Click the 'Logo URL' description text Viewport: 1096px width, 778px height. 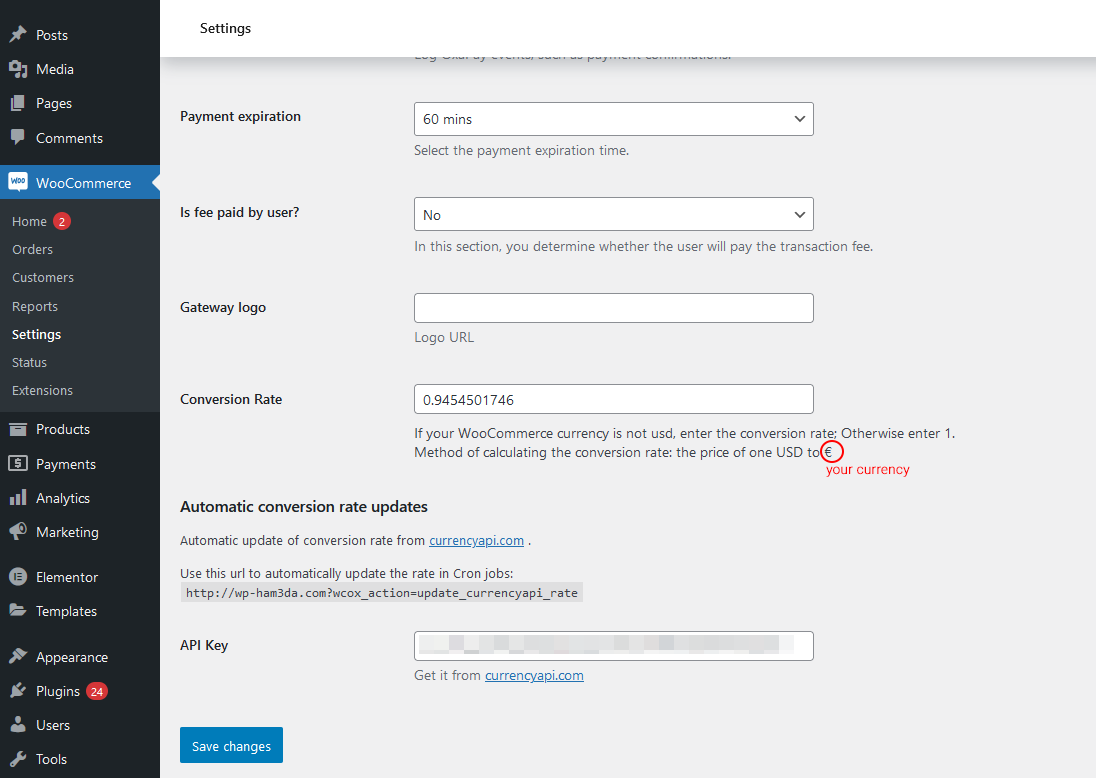(444, 337)
